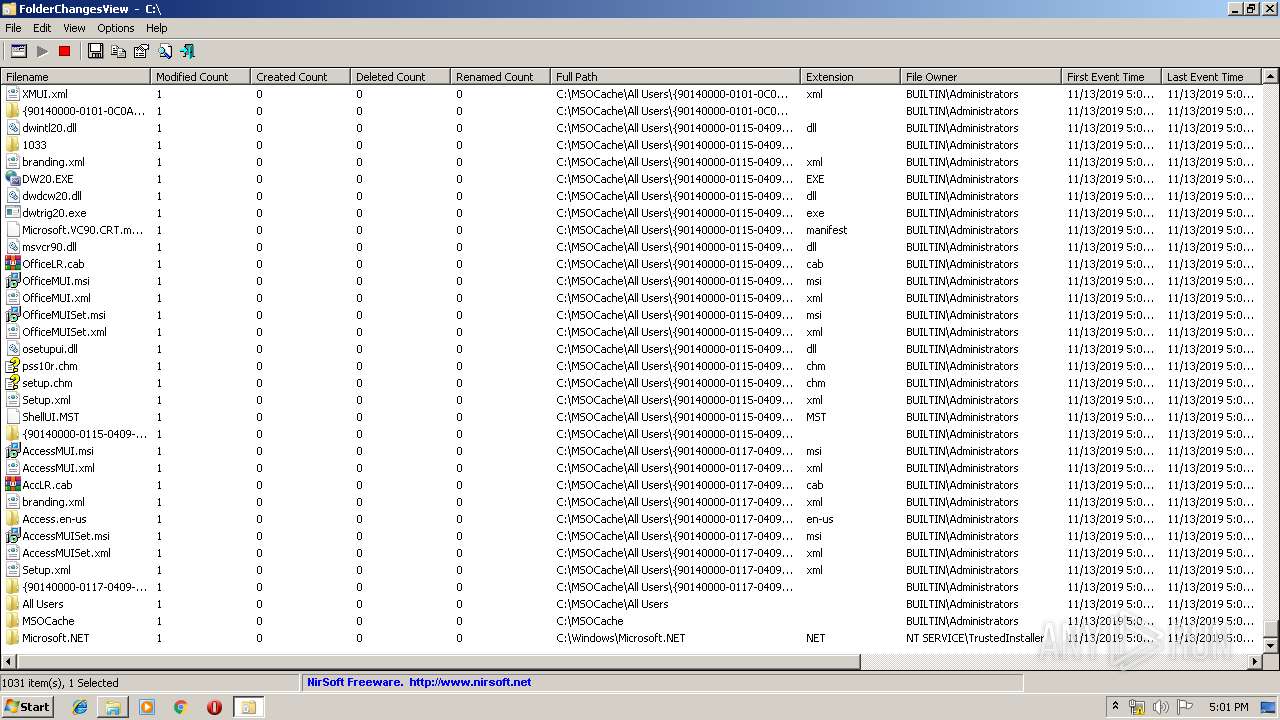The image size is (1280, 720).
Task: Click the OfficeMUI.msi installer icon
Action: tap(13, 281)
